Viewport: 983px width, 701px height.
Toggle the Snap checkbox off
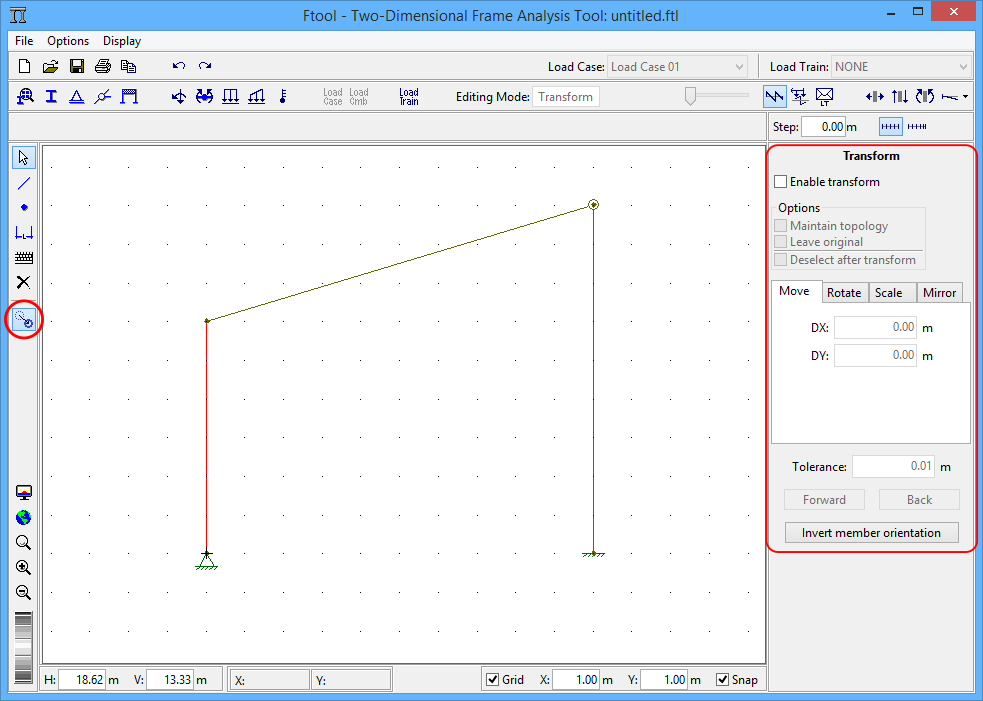pyautogui.click(x=723, y=680)
